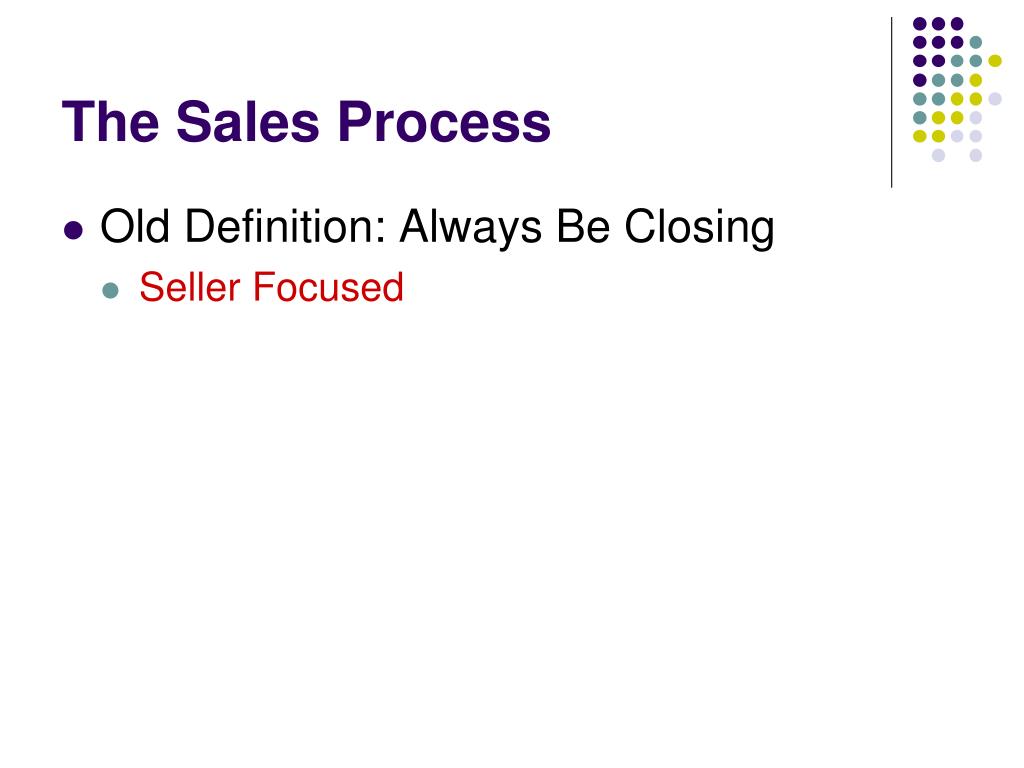Screen dimensions: 1024x768
Task: Click the purple dot starting the fourth dot row
Action: coord(920,80)
